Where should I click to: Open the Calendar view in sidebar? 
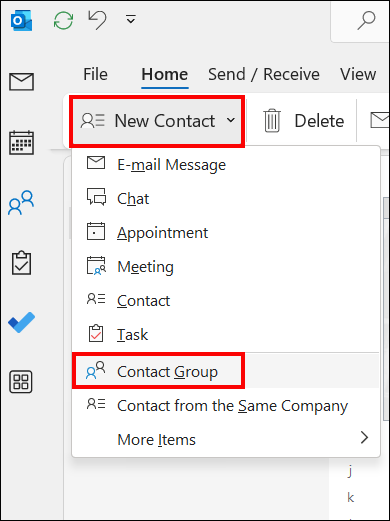pos(21,143)
